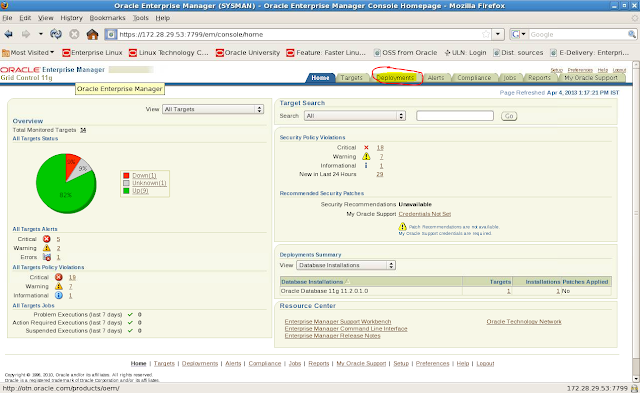Open the Target Search type dropdown
This screenshot has height=393, width=640.
tap(355, 116)
